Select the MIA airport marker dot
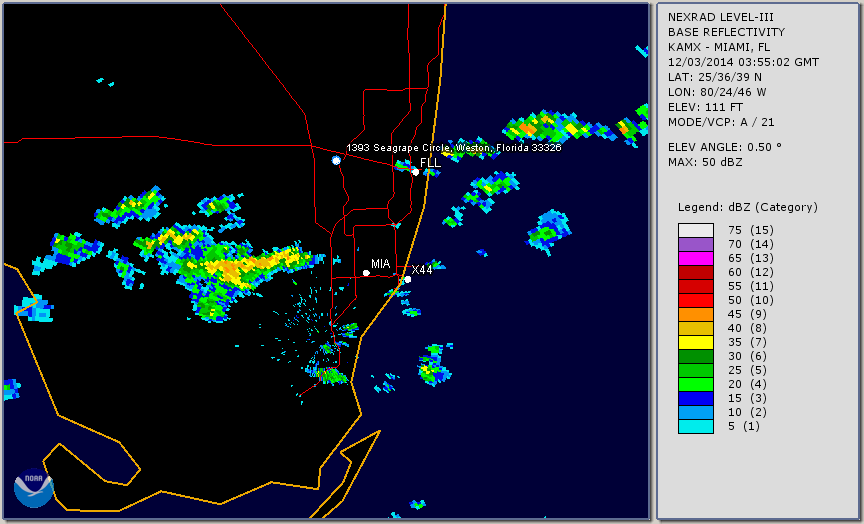Viewport: 864px width, 524px height. 366,273
